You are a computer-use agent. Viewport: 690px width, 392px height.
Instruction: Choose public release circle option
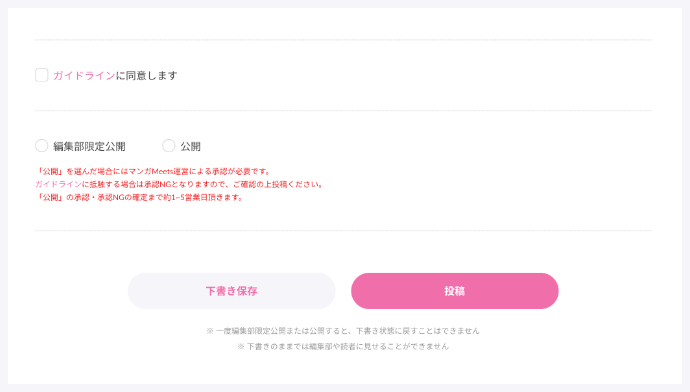[169, 146]
